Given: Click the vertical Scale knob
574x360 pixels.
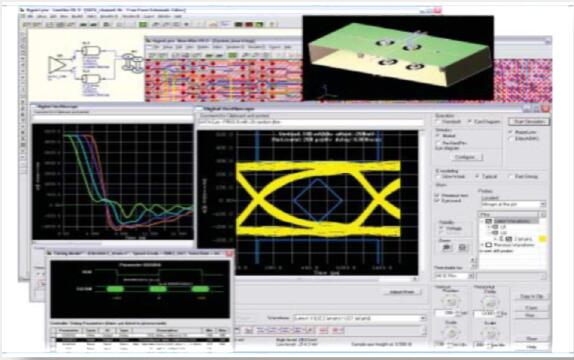Looking at the screenshot, I should pyautogui.click(x=451, y=333).
